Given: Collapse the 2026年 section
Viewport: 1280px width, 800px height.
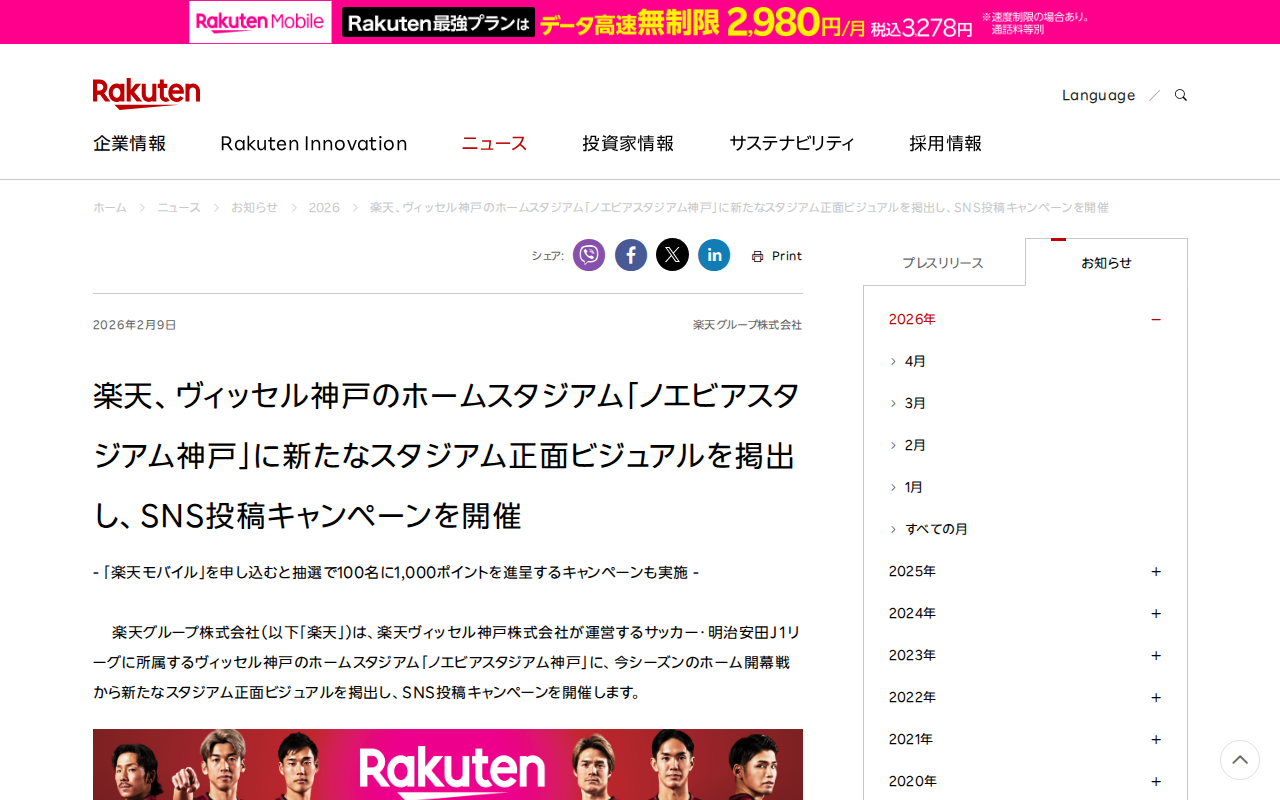Looking at the screenshot, I should 1156,320.
